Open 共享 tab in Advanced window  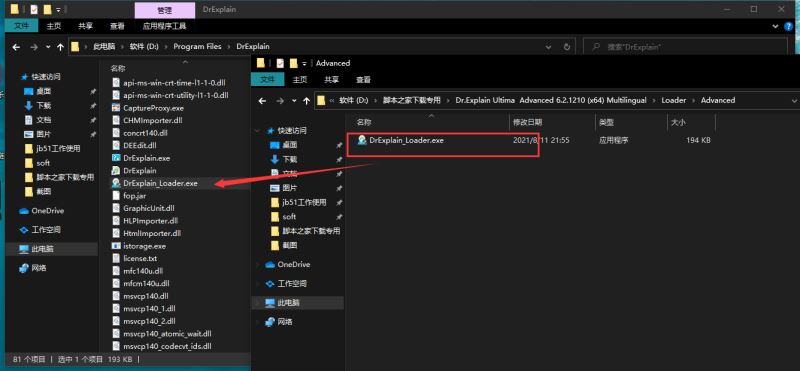[x=332, y=80]
